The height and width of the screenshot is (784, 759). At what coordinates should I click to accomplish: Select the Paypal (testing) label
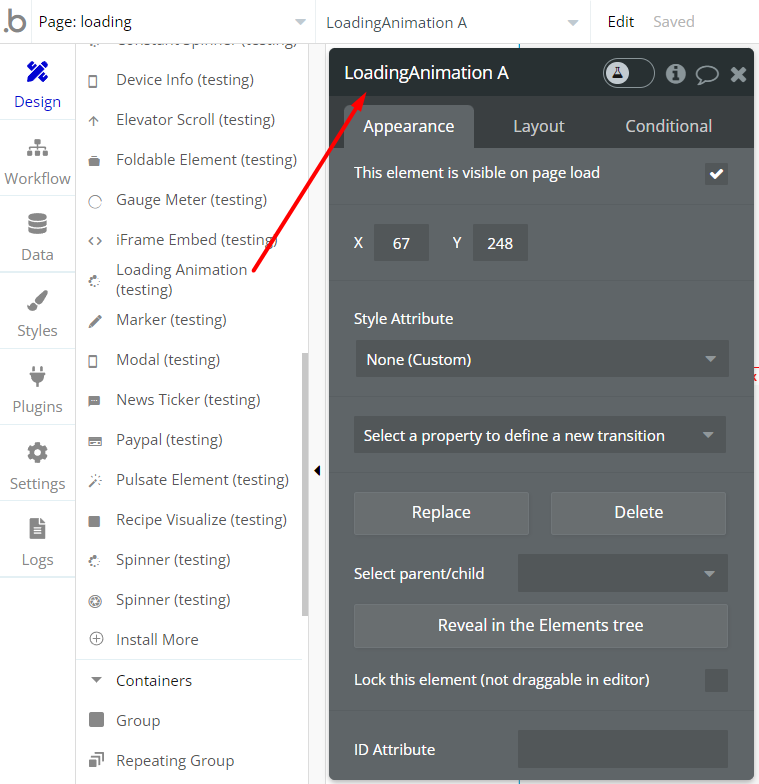(x=169, y=440)
